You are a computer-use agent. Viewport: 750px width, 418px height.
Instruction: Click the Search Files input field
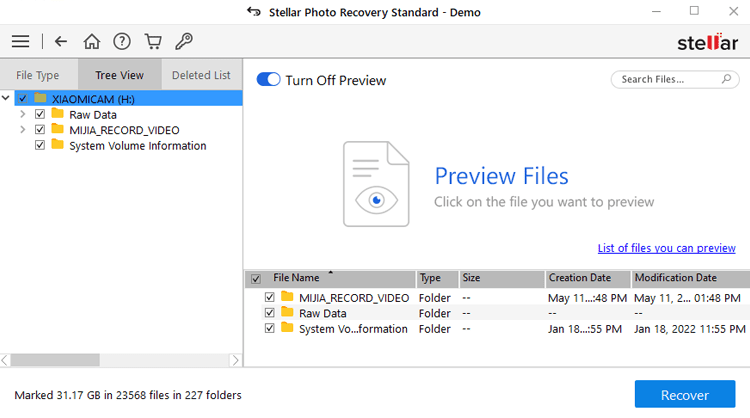674,79
